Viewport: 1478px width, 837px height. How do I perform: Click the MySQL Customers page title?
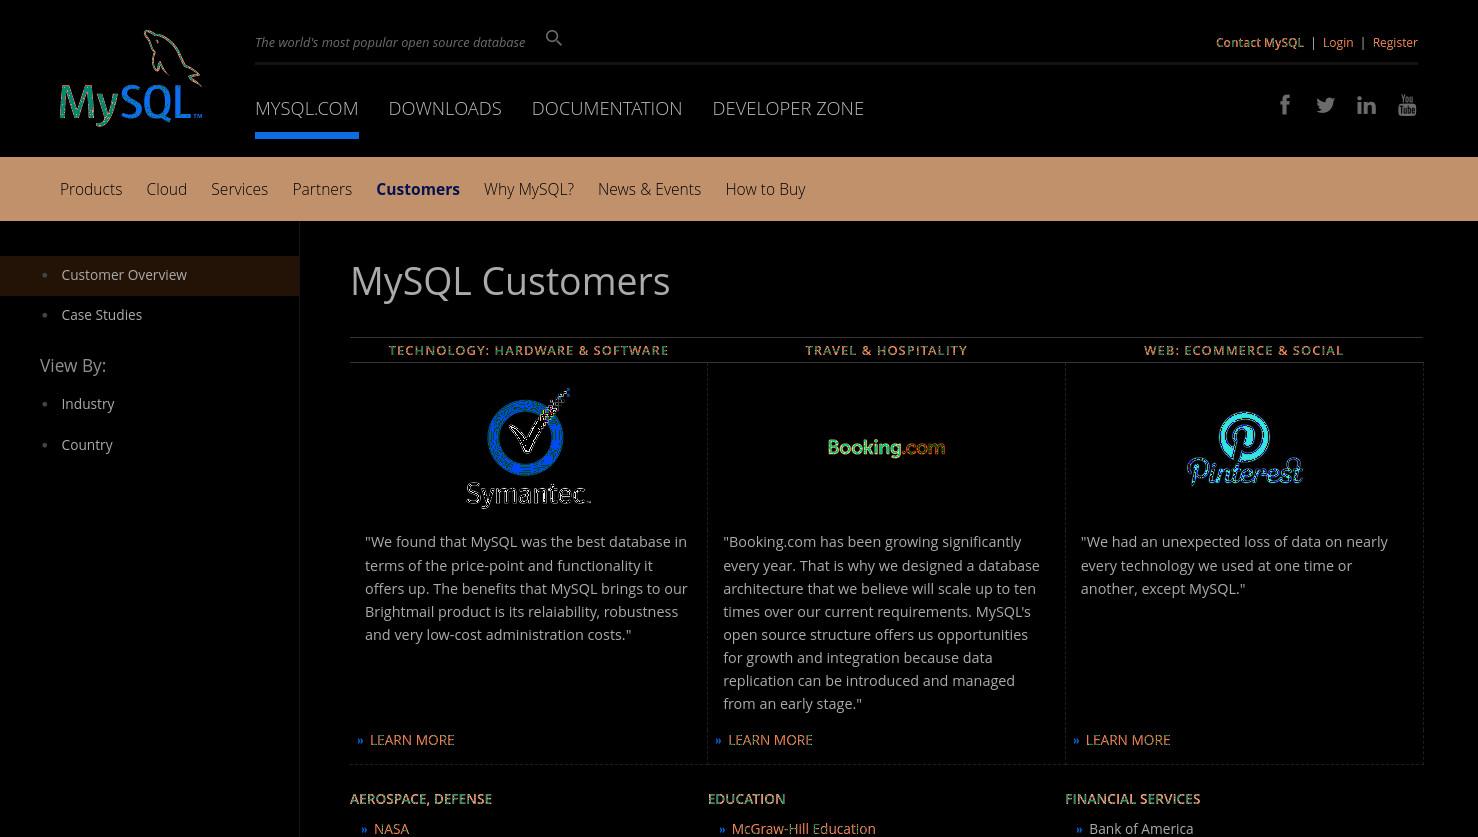[510, 281]
